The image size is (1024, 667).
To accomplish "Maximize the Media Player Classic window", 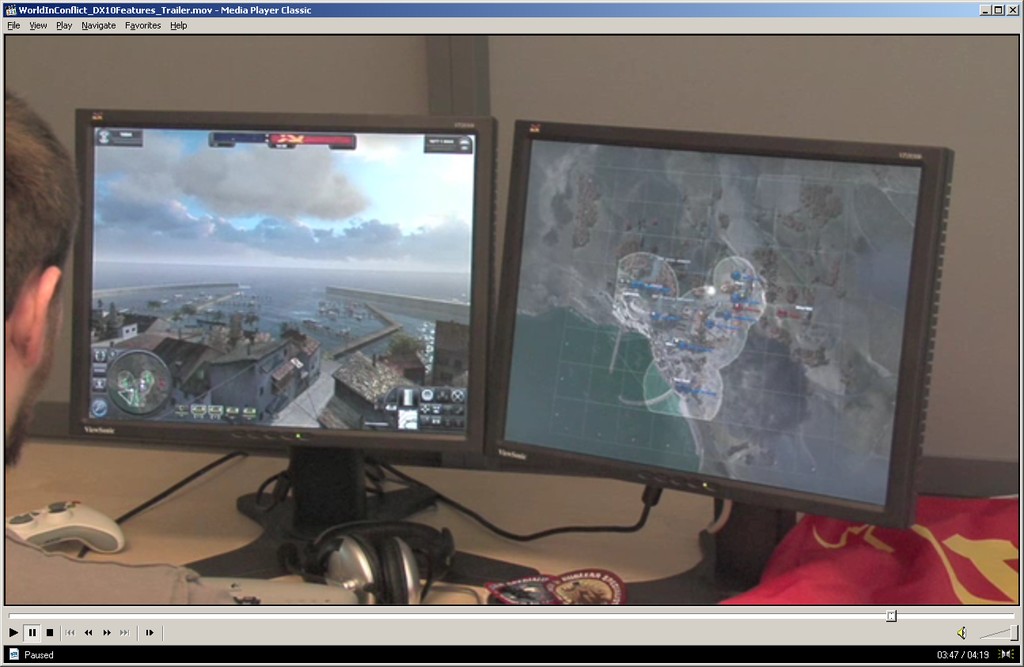I will (x=998, y=10).
